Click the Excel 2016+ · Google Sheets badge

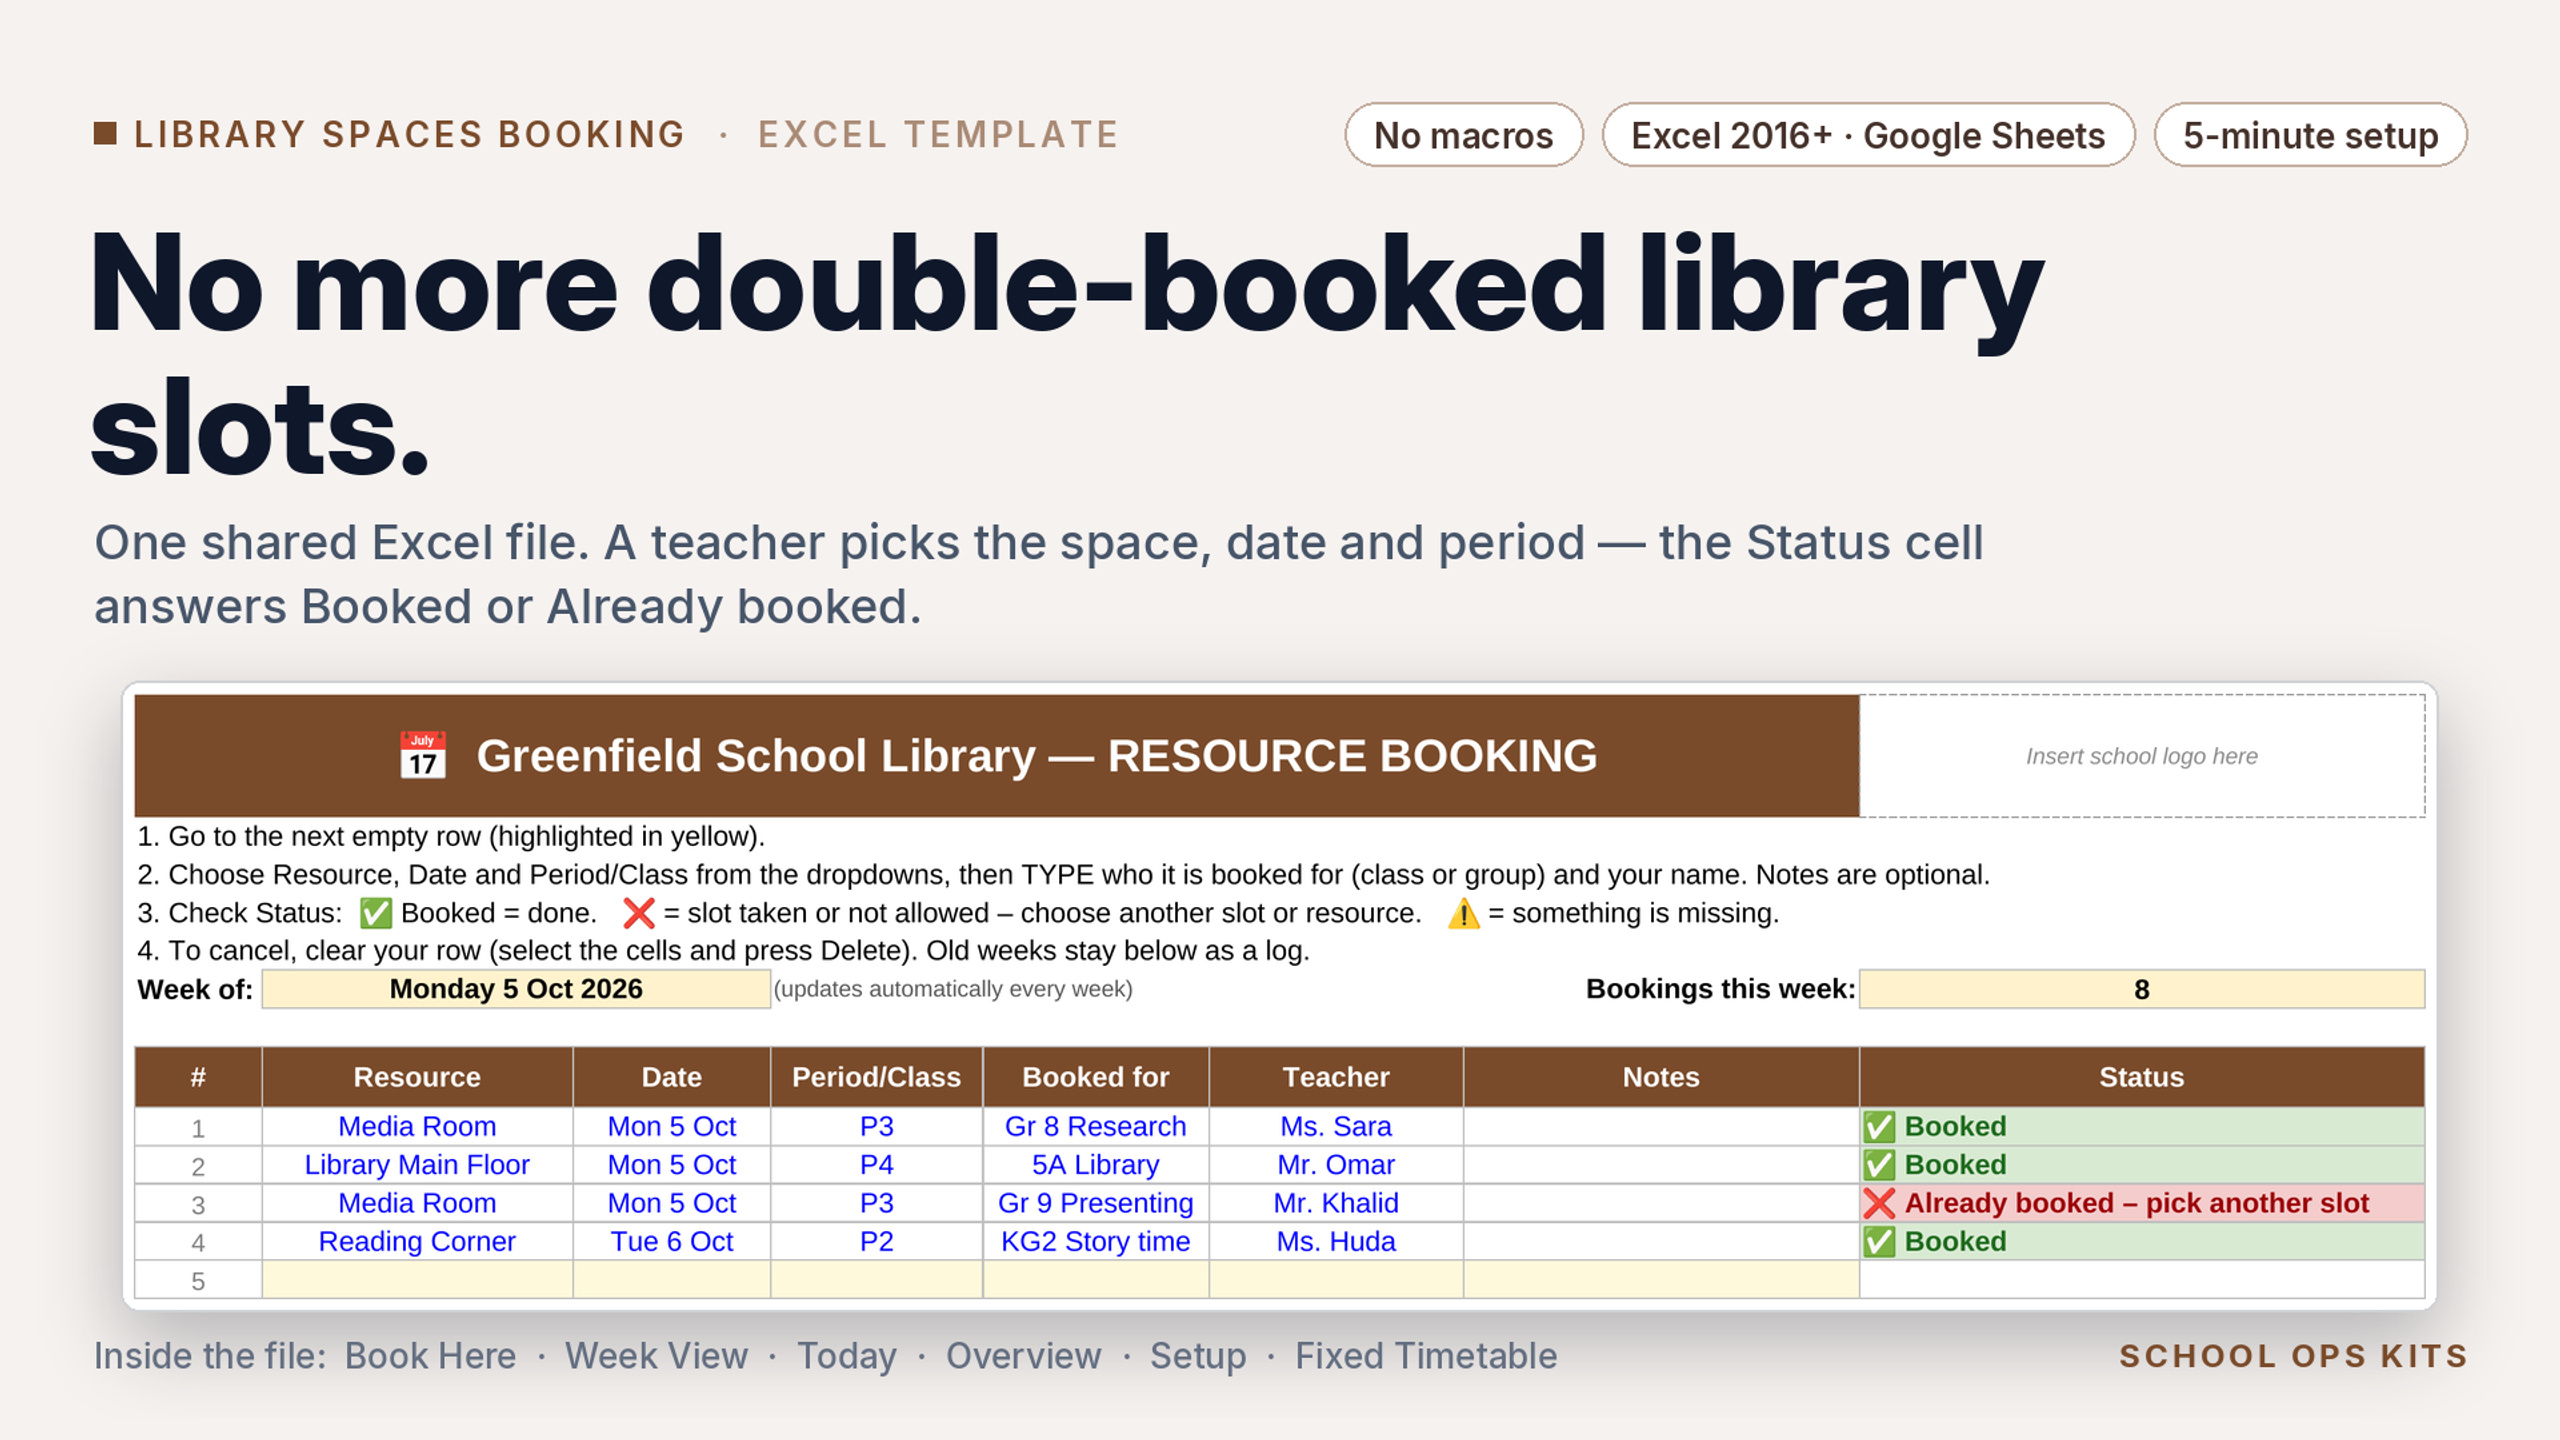tap(1868, 135)
